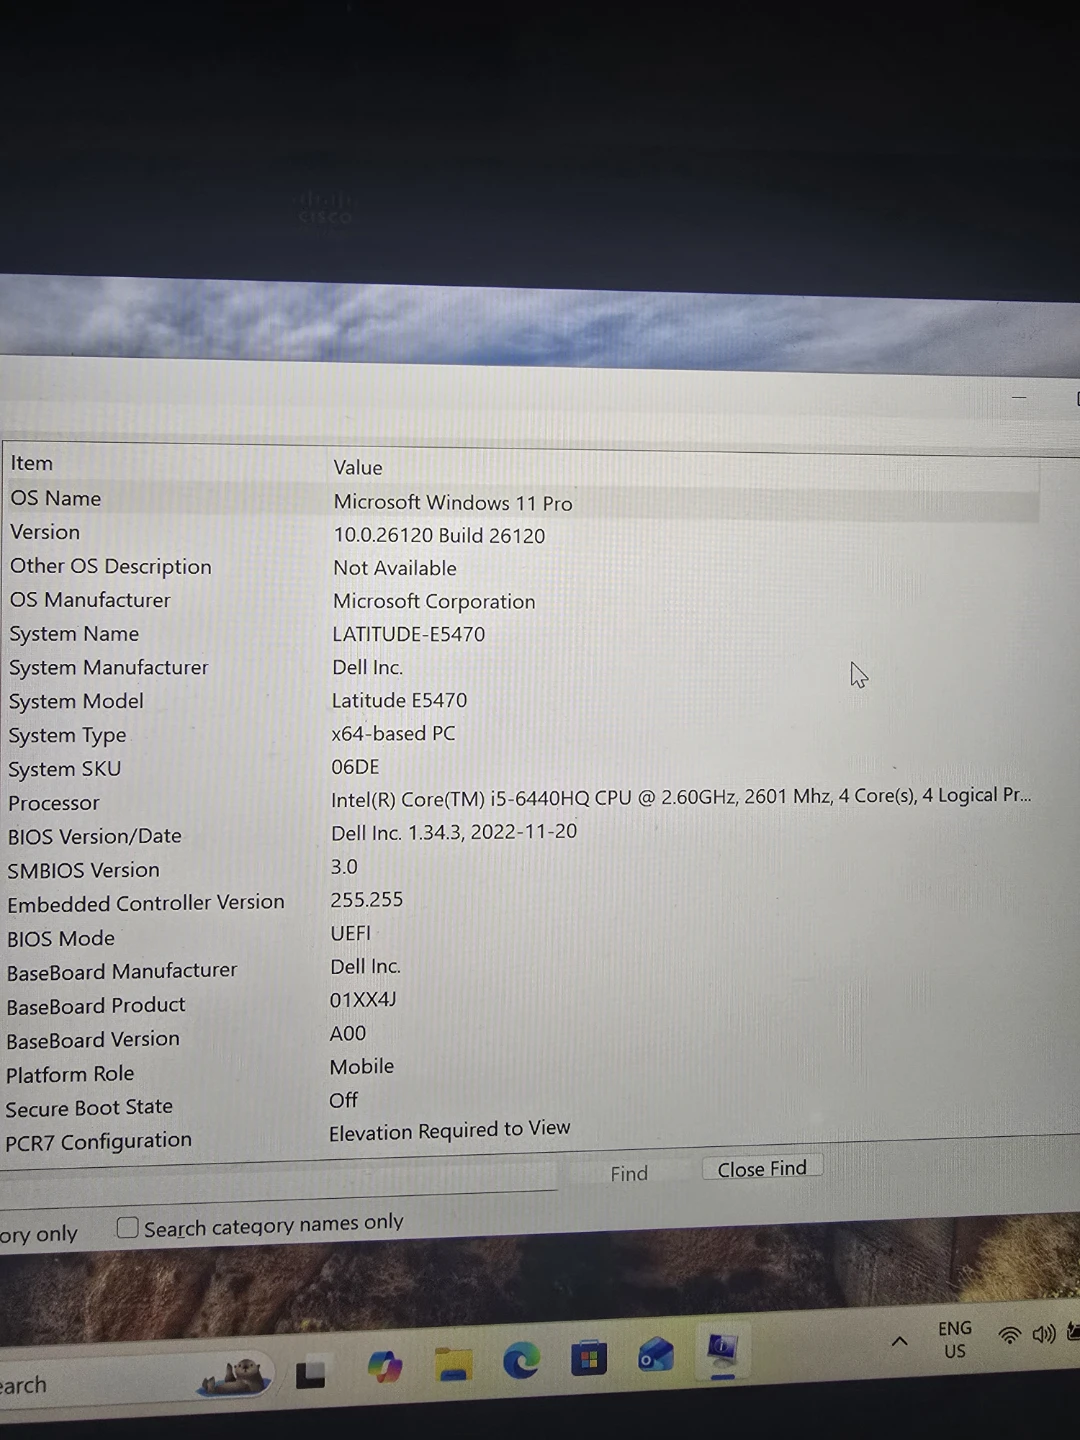The width and height of the screenshot is (1080, 1440).
Task: Select the Other OS Description row
Action: (520, 566)
